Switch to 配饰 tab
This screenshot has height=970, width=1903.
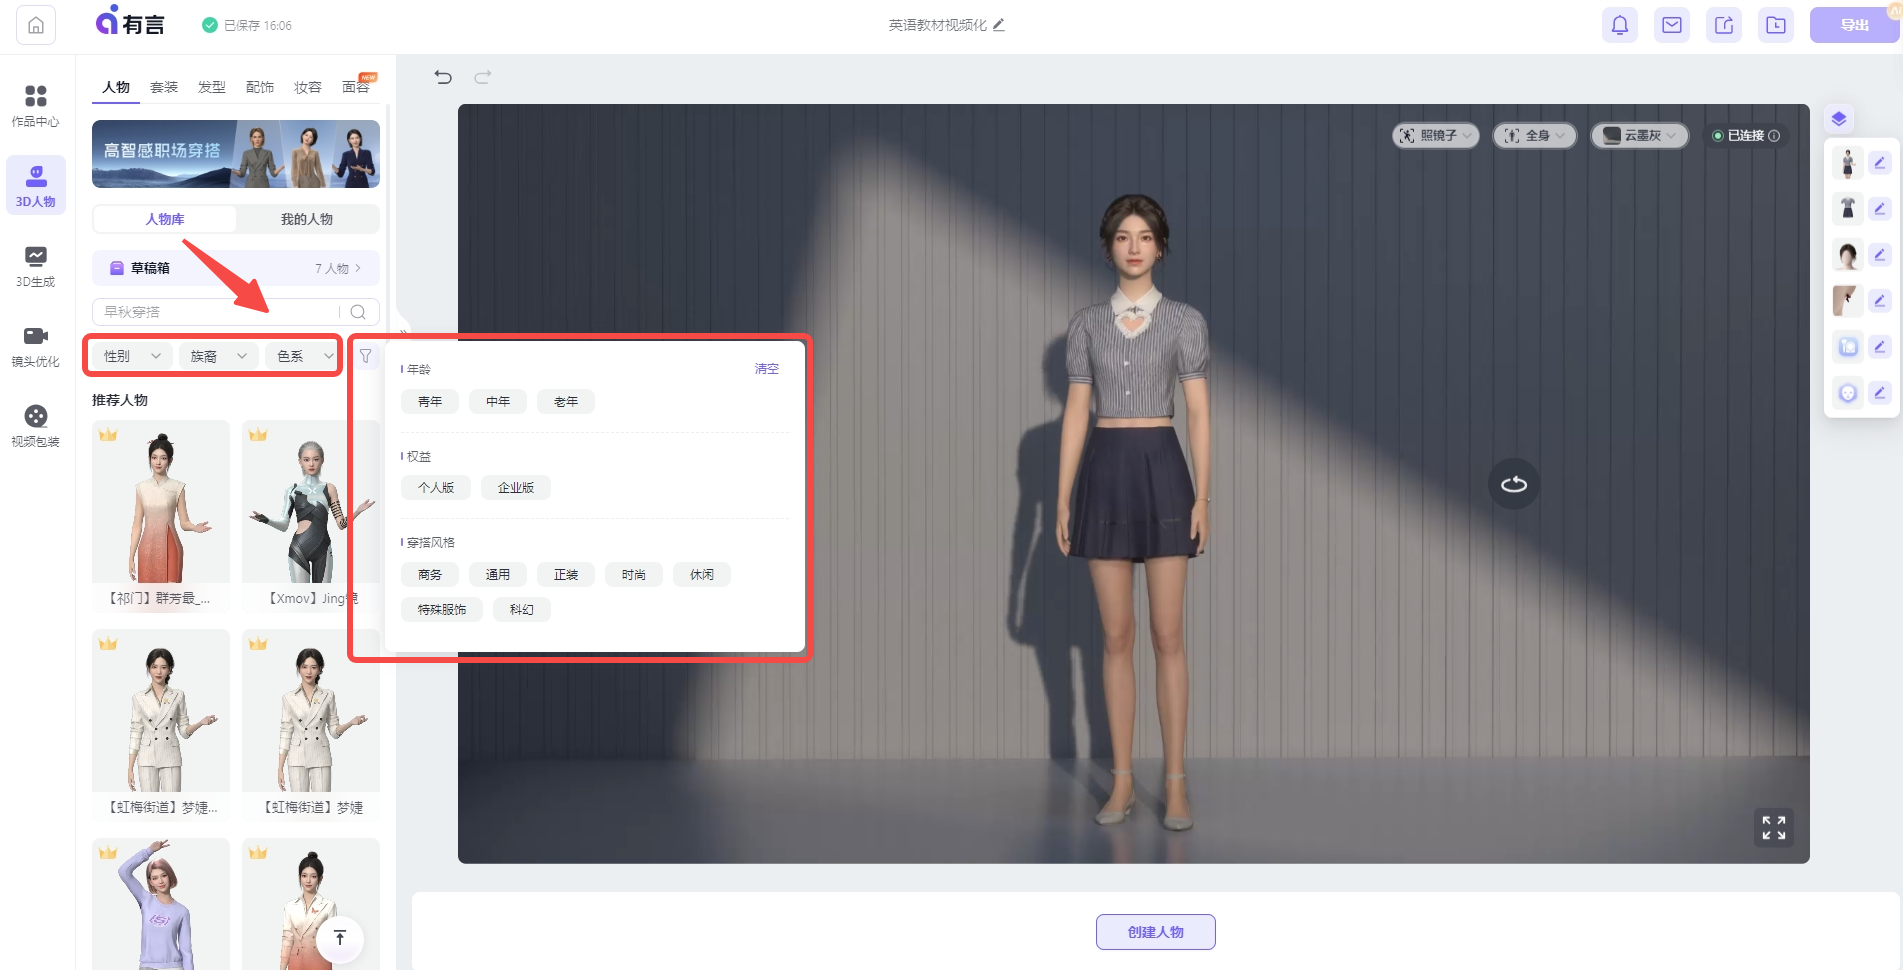[260, 88]
